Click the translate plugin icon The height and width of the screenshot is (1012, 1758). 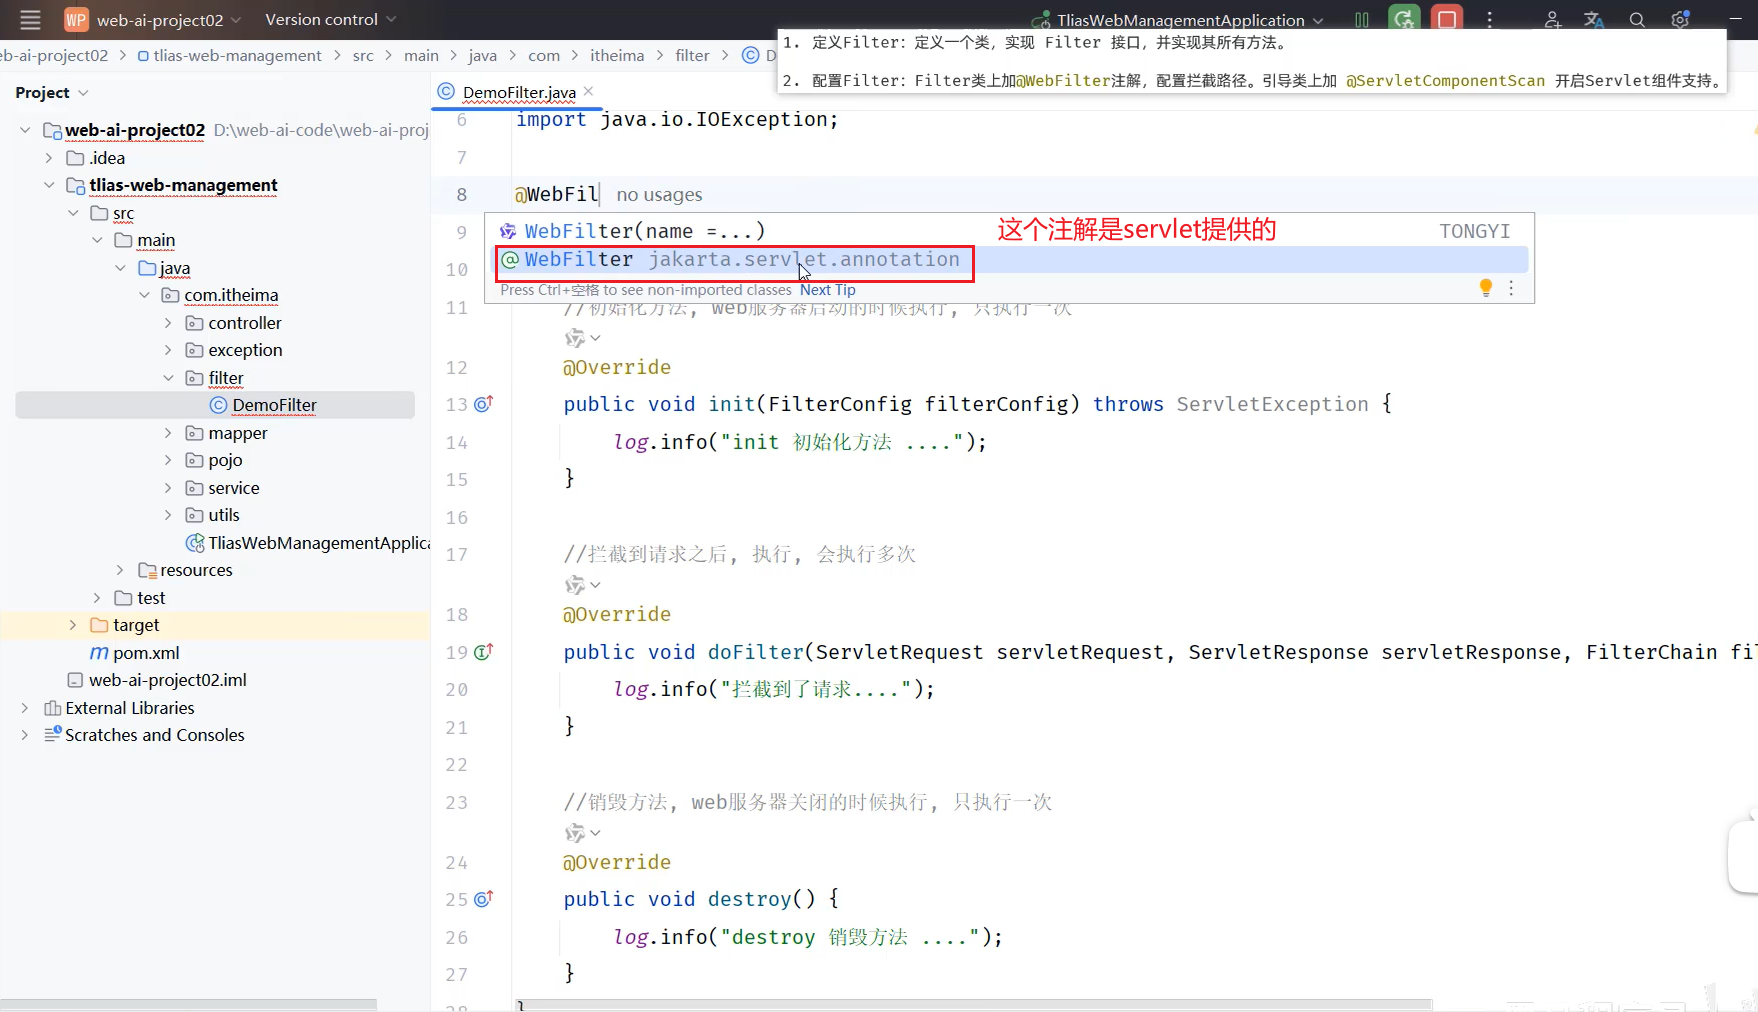tap(1594, 19)
